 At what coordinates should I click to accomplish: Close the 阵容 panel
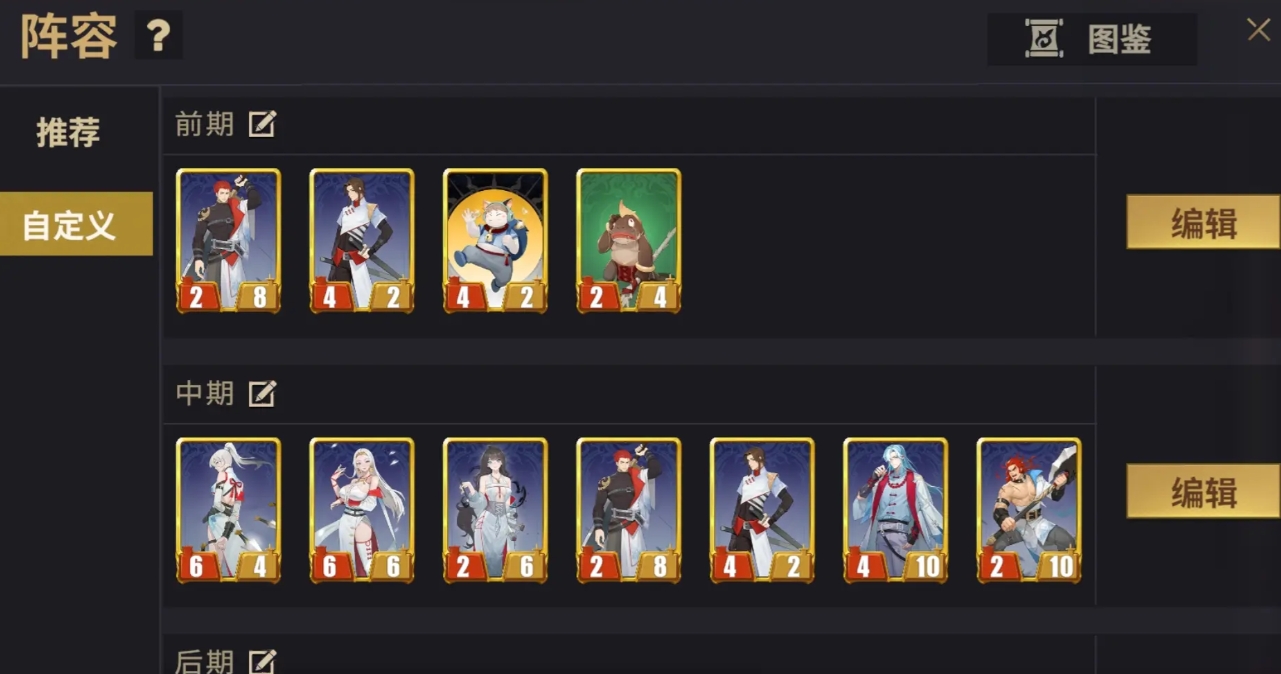tap(1259, 29)
